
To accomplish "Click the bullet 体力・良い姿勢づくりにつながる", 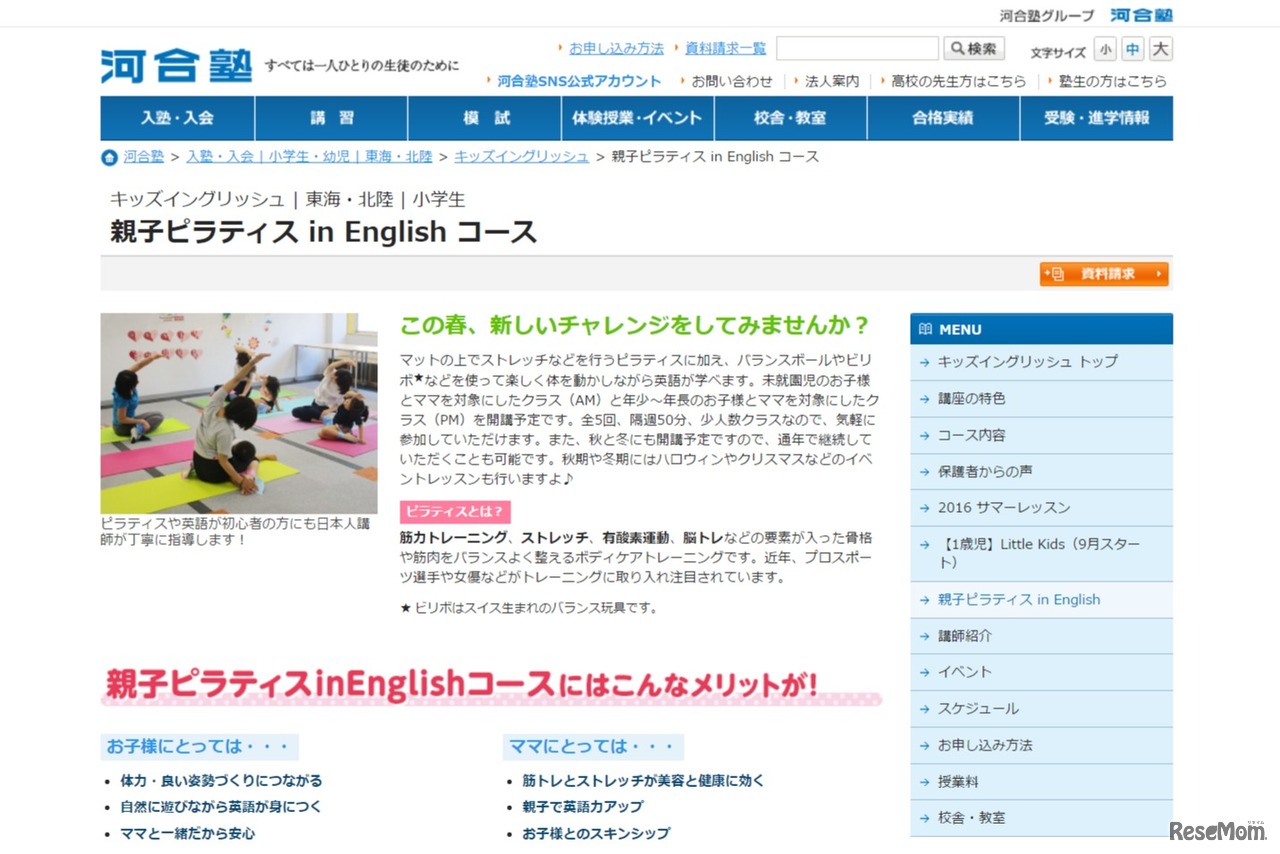I will (x=221, y=781).
